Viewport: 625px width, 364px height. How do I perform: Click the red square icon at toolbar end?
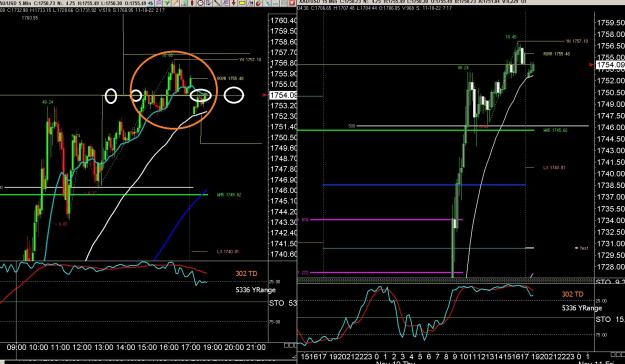click(292, 3)
